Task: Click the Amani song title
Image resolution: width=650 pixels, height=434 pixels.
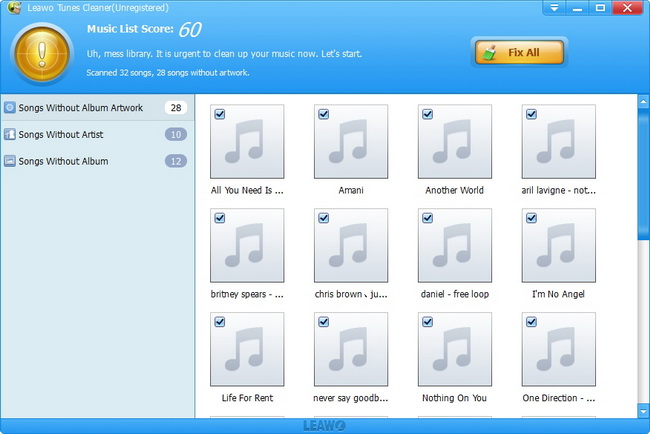Action: [351, 190]
